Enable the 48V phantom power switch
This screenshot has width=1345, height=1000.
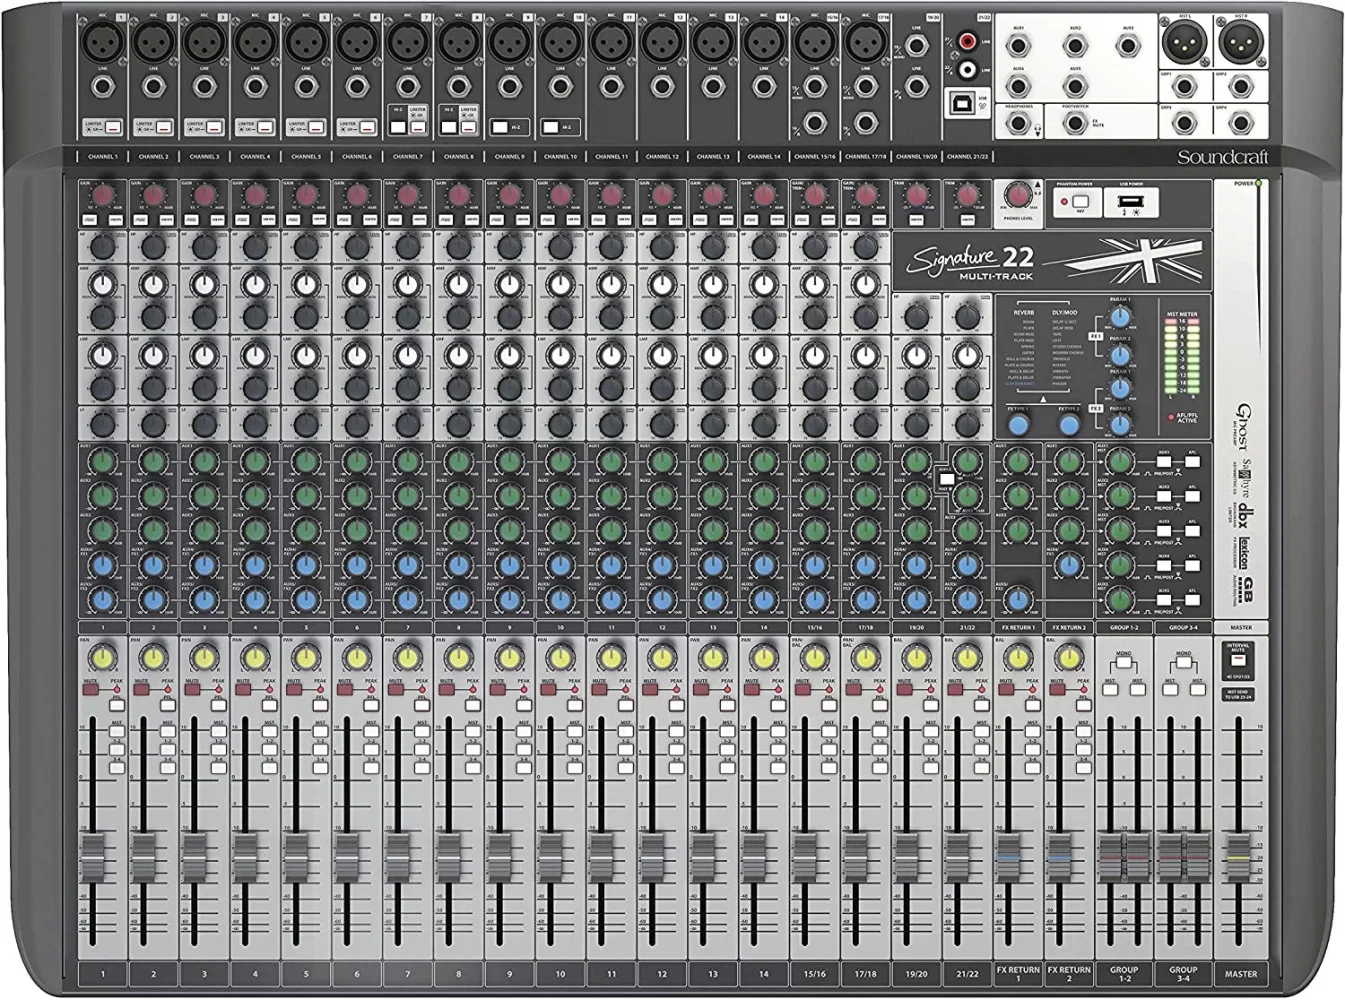coord(1079,203)
